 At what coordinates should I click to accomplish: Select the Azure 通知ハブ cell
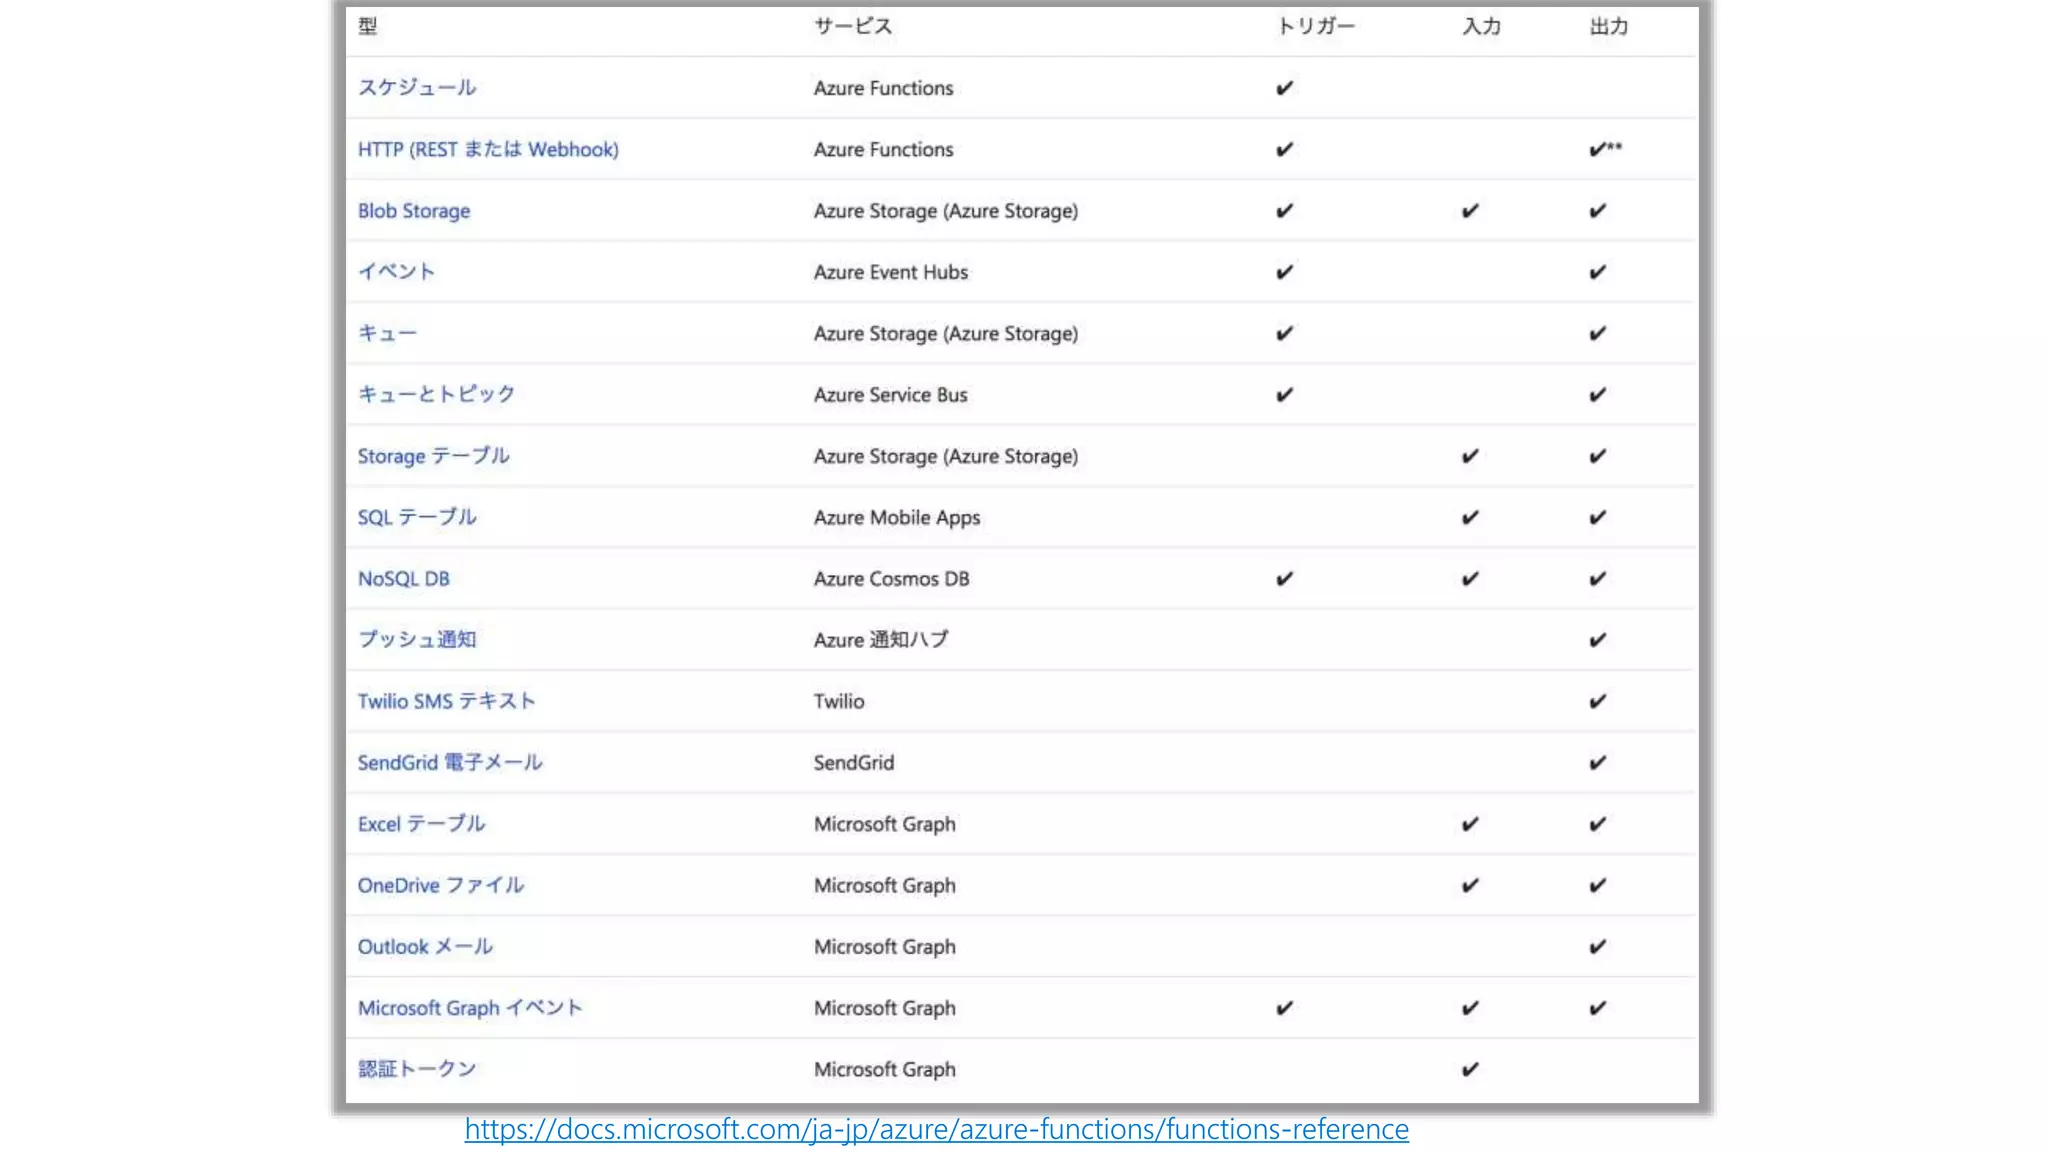pyautogui.click(x=881, y=640)
